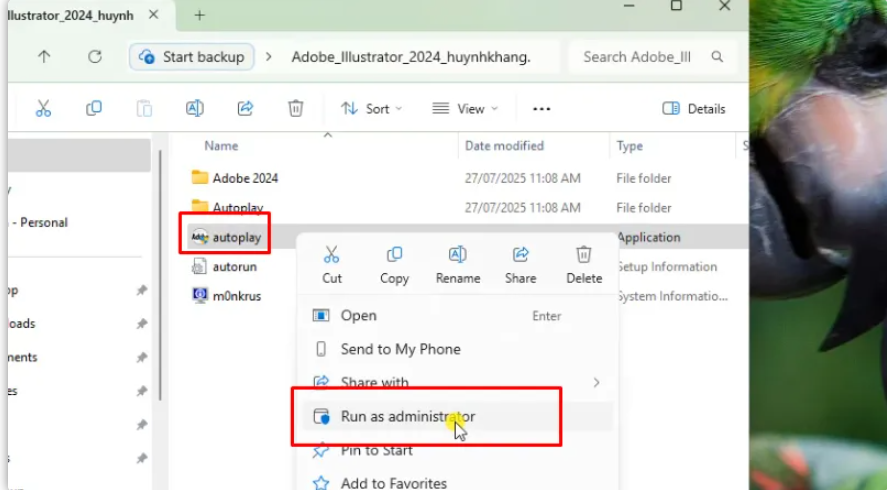This screenshot has height=490, width=887.
Task: Go up one folder level
Action: (44, 57)
